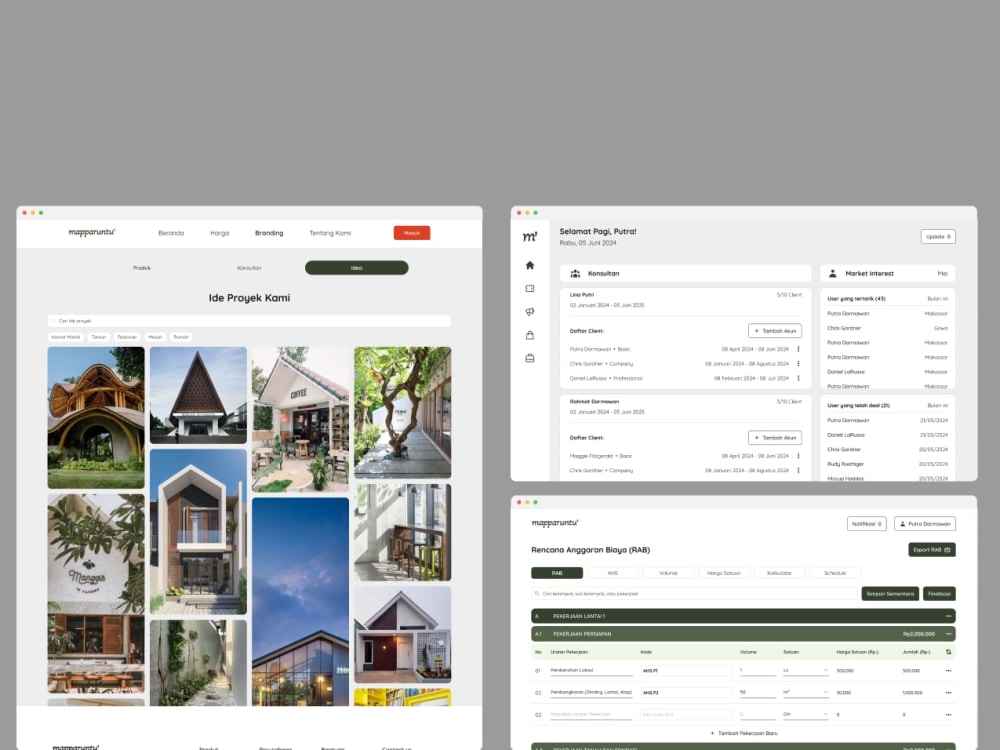Open the Mei month selector in Market Interest
This screenshot has height=750, width=1000.
click(x=942, y=274)
